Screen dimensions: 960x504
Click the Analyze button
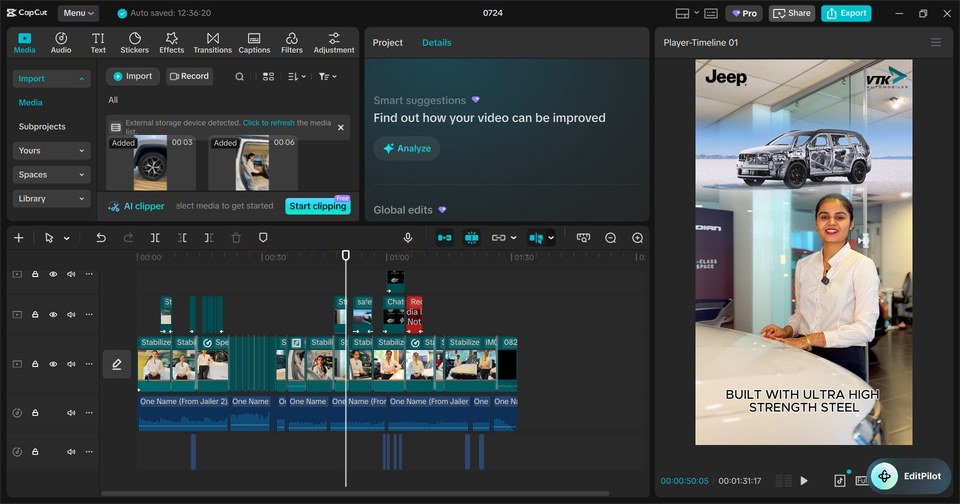pyautogui.click(x=407, y=148)
